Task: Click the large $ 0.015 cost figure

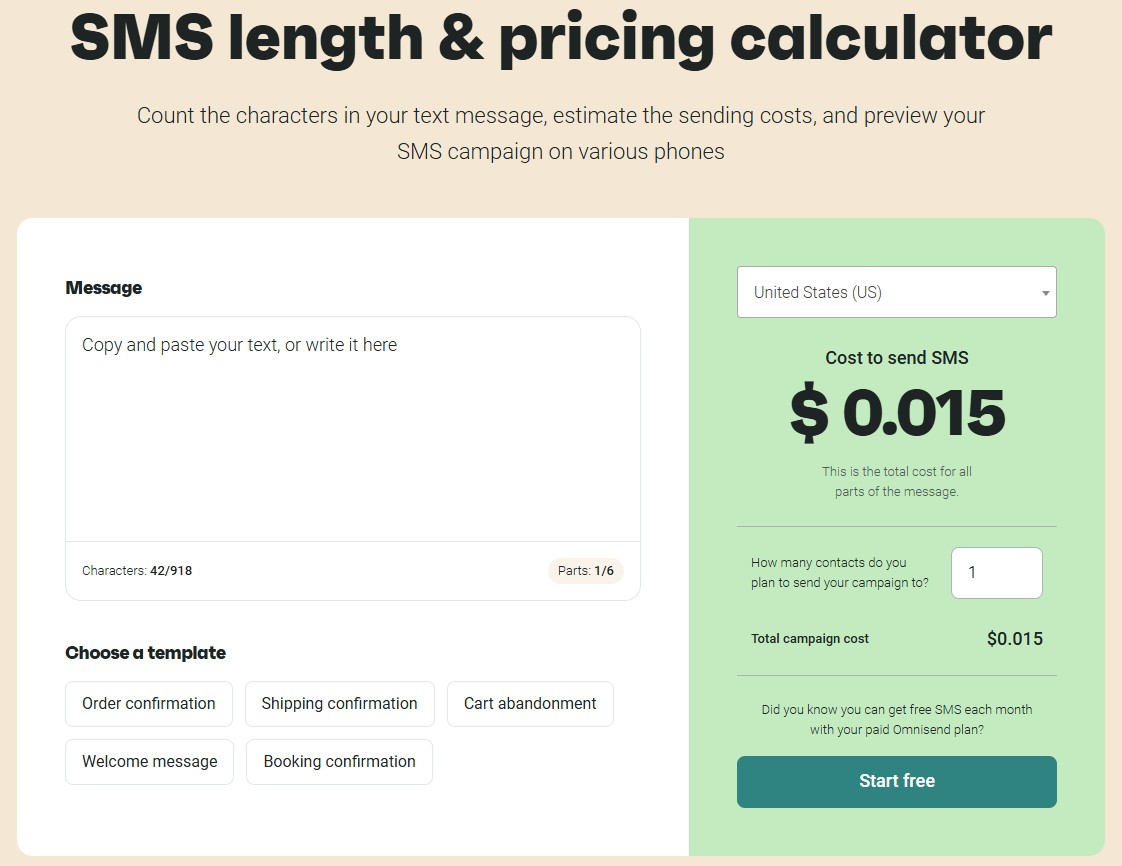Action: point(897,414)
